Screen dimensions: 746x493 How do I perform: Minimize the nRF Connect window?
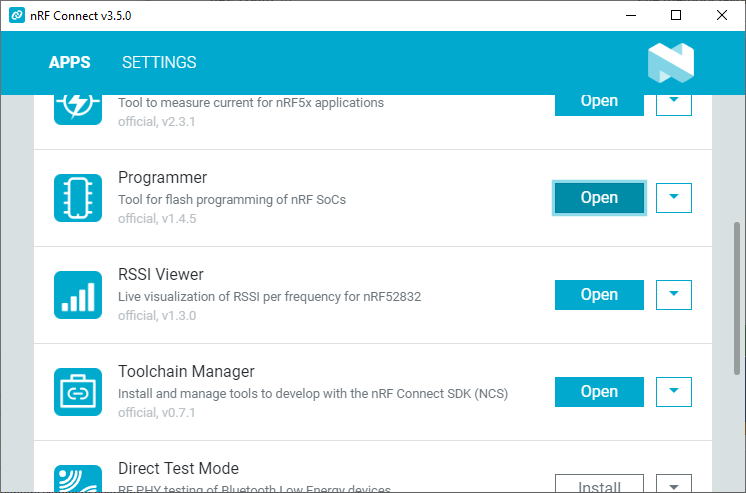pos(631,15)
